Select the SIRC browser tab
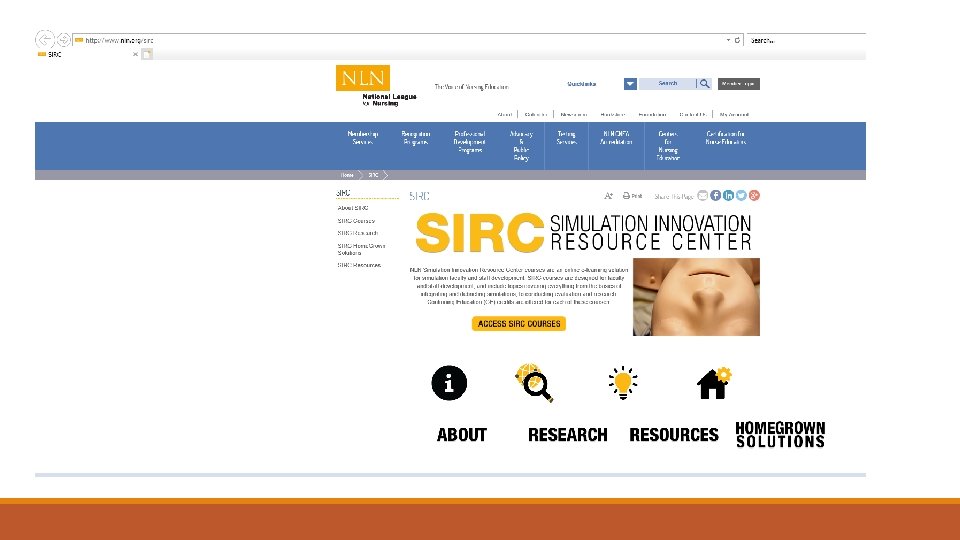 click(x=86, y=54)
